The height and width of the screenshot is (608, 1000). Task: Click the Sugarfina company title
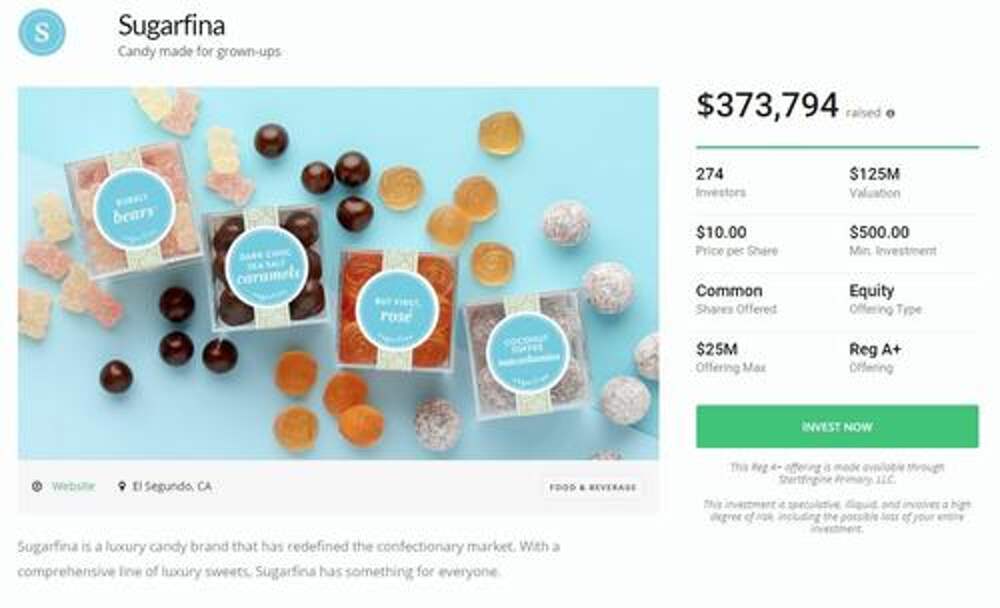pos(171,24)
